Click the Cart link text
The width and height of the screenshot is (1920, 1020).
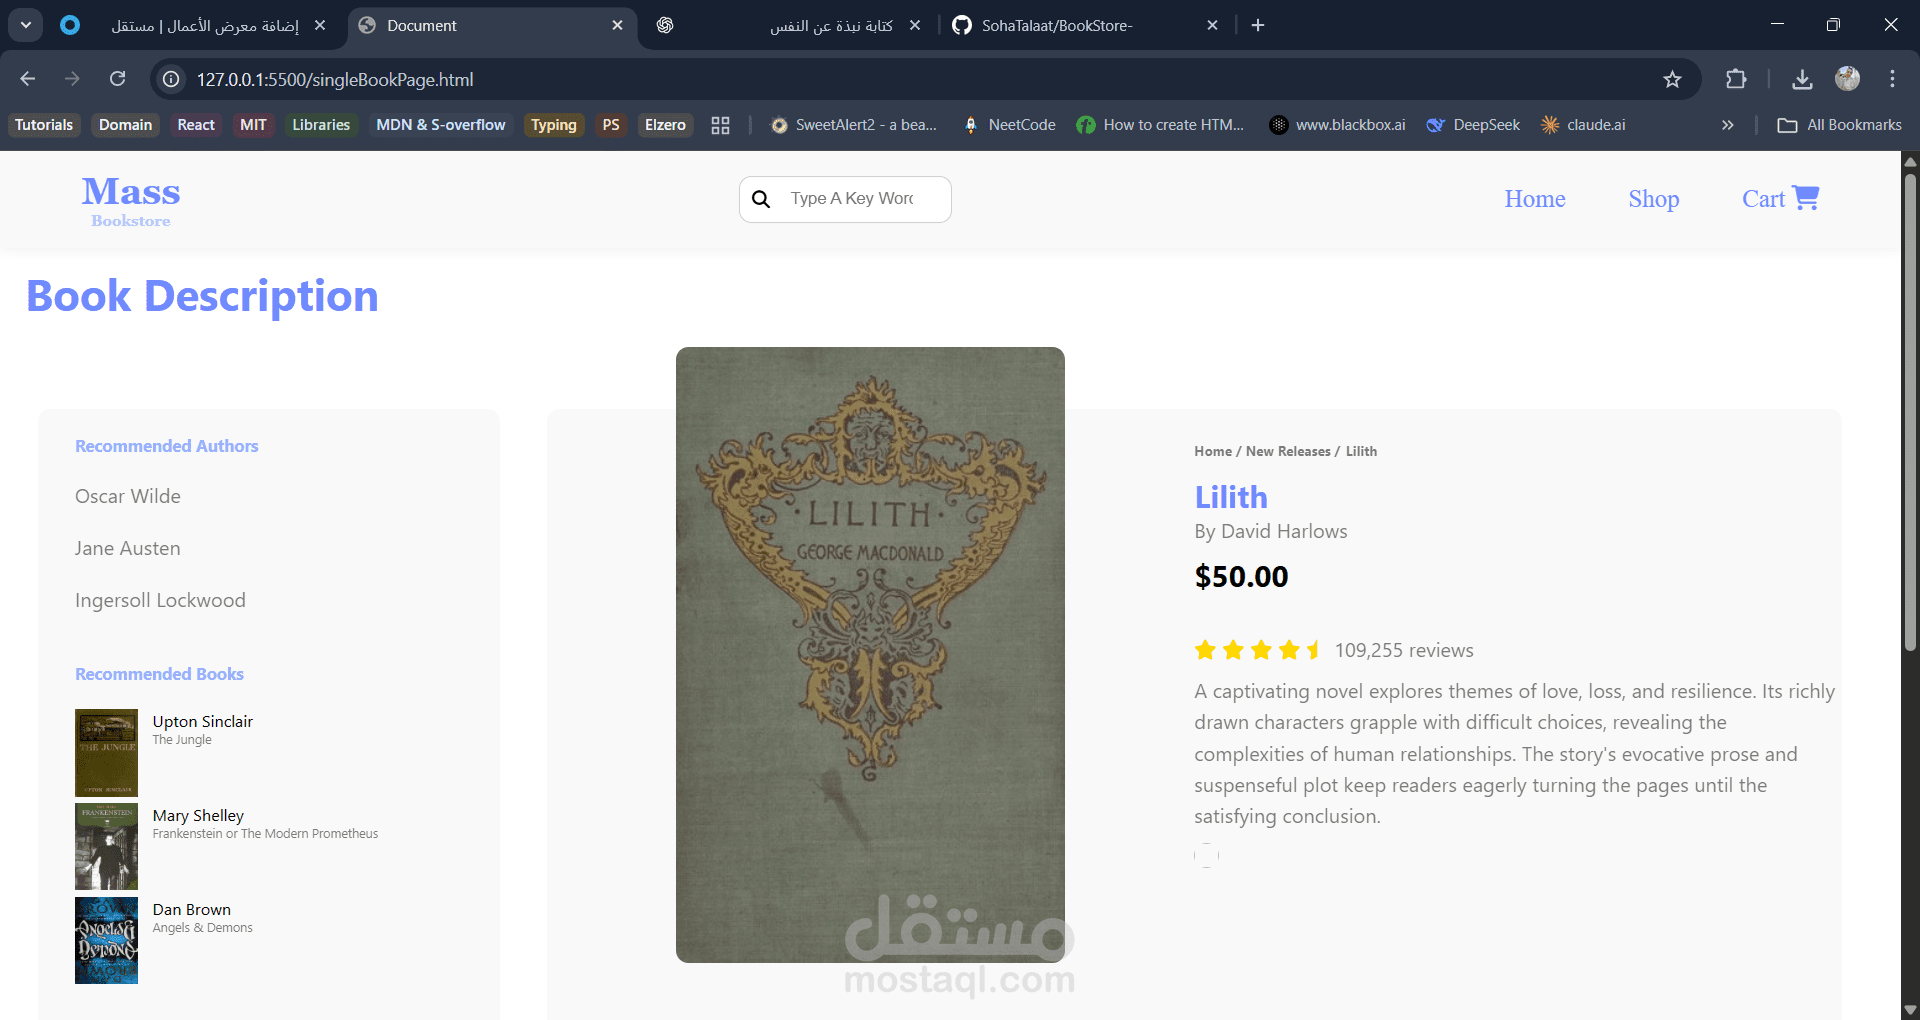(x=1763, y=199)
